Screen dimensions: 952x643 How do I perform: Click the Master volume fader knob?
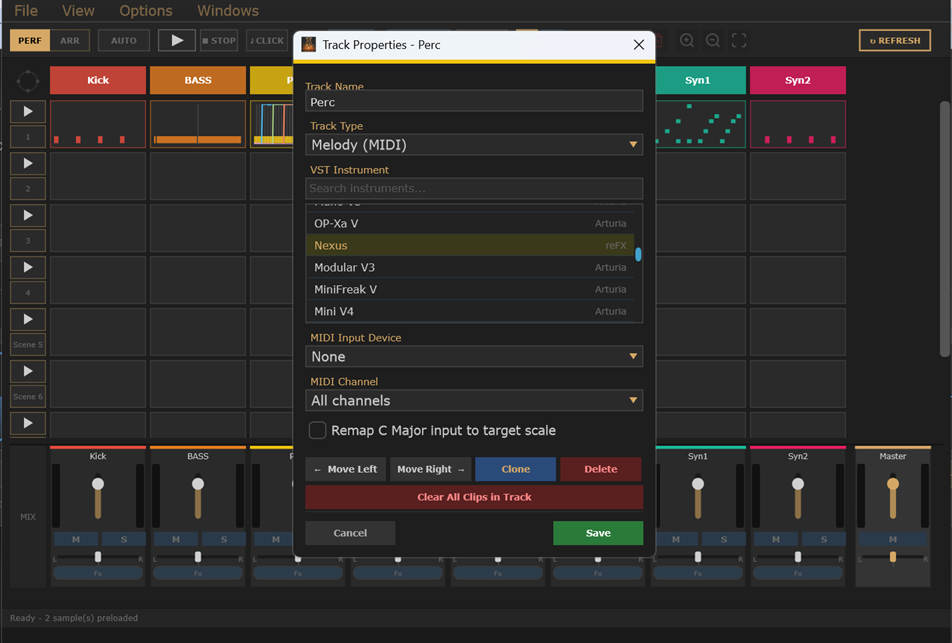pos(892,484)
